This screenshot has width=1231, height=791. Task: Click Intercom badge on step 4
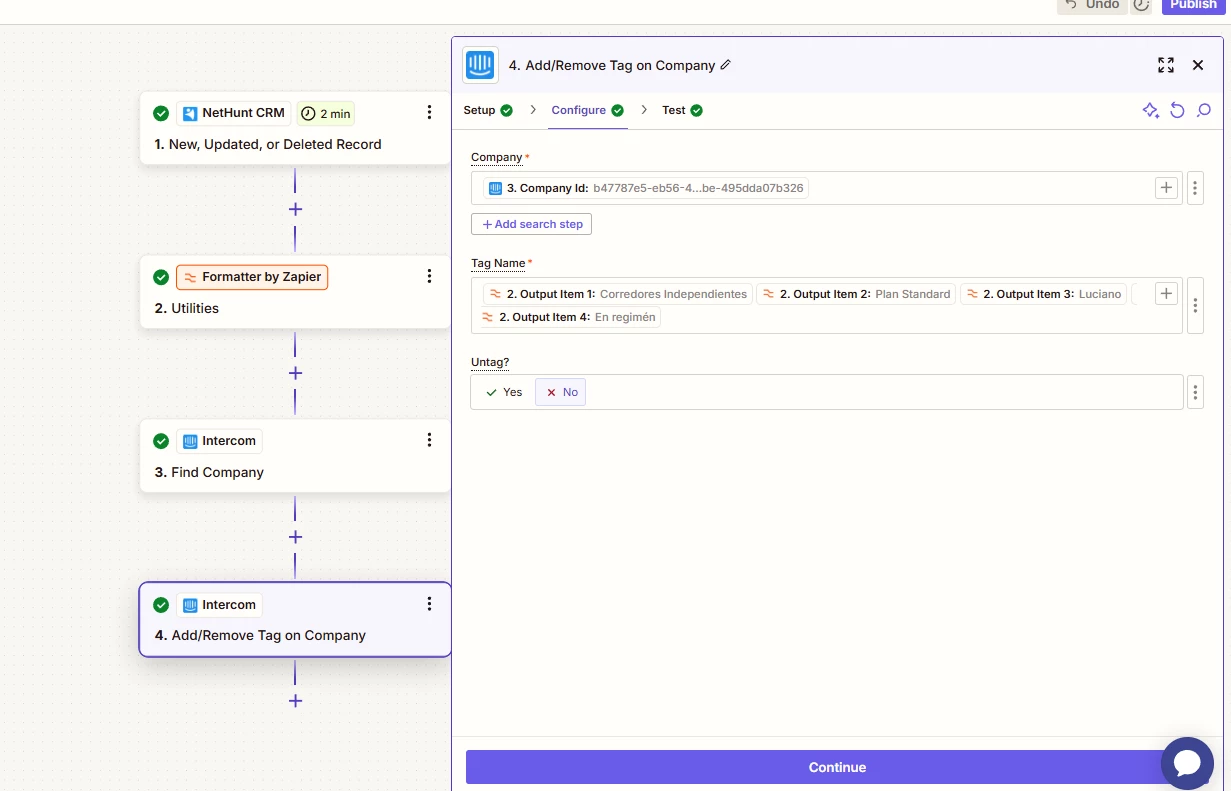click(x=219, y=605)
